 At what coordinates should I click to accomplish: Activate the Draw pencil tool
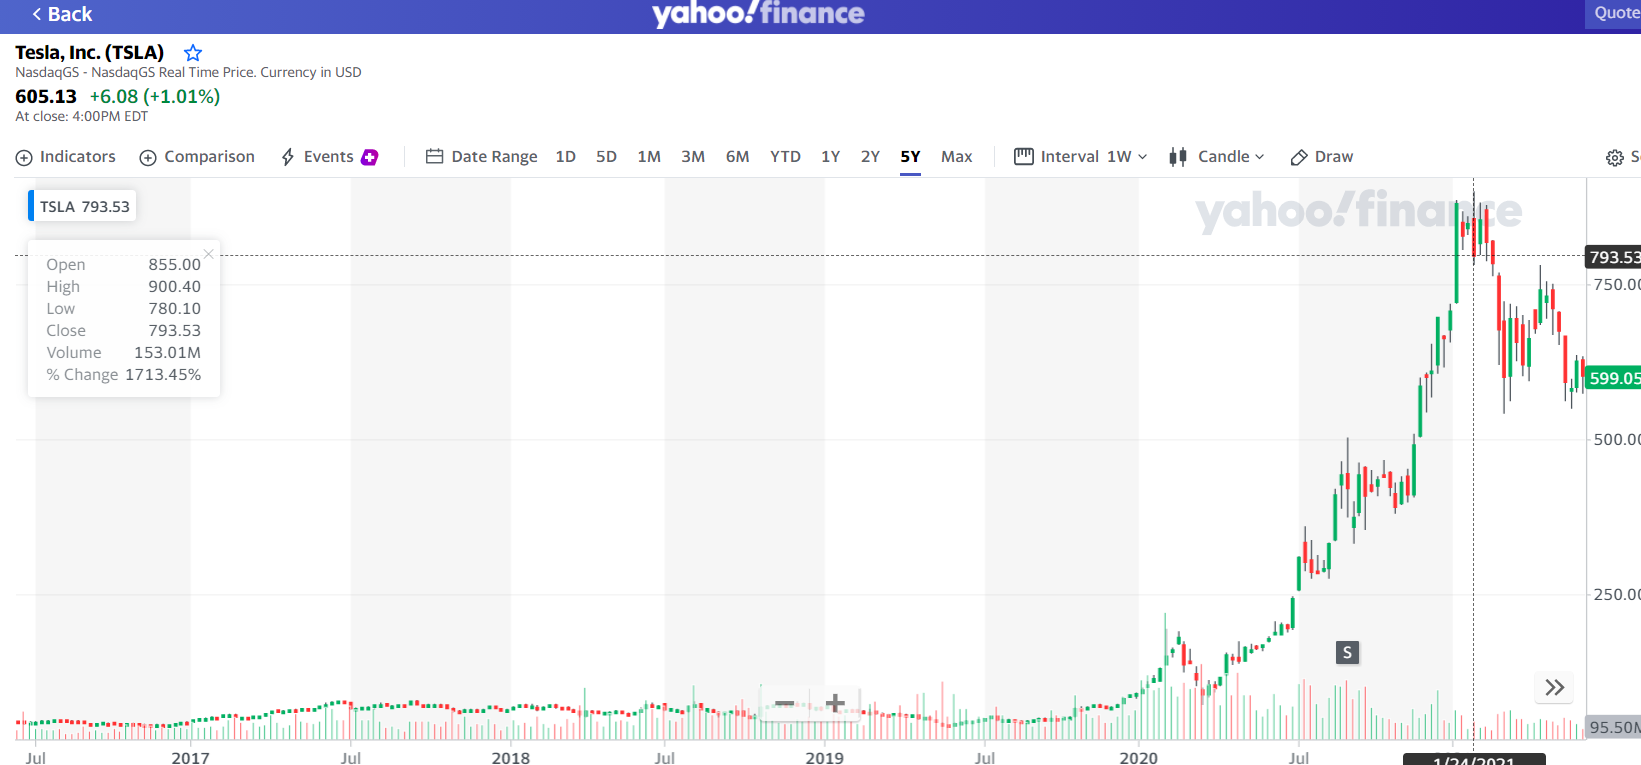[x=1322, y=157]
